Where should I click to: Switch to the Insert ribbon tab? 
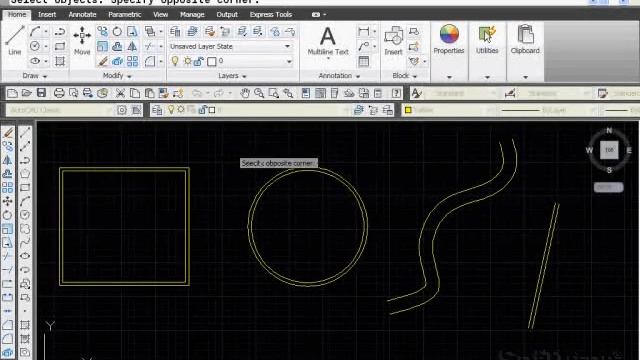(x=47, y=15)
